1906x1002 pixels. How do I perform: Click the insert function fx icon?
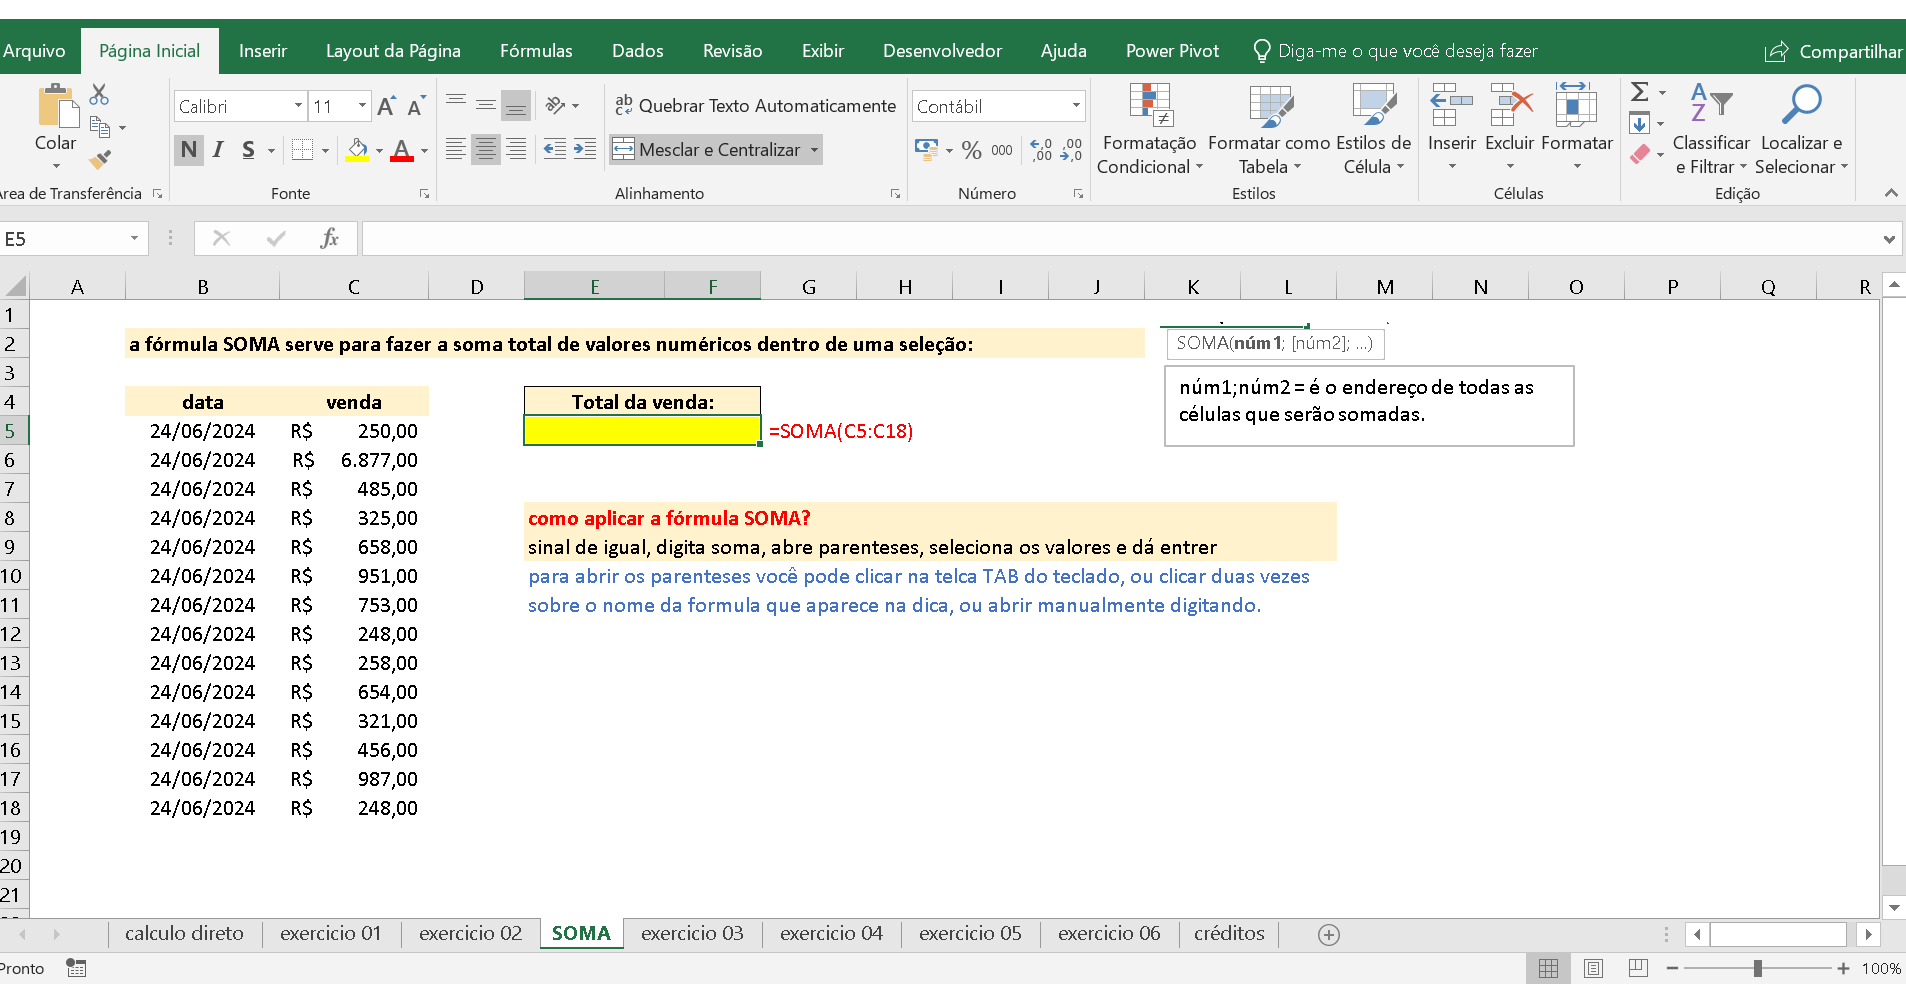330,238
